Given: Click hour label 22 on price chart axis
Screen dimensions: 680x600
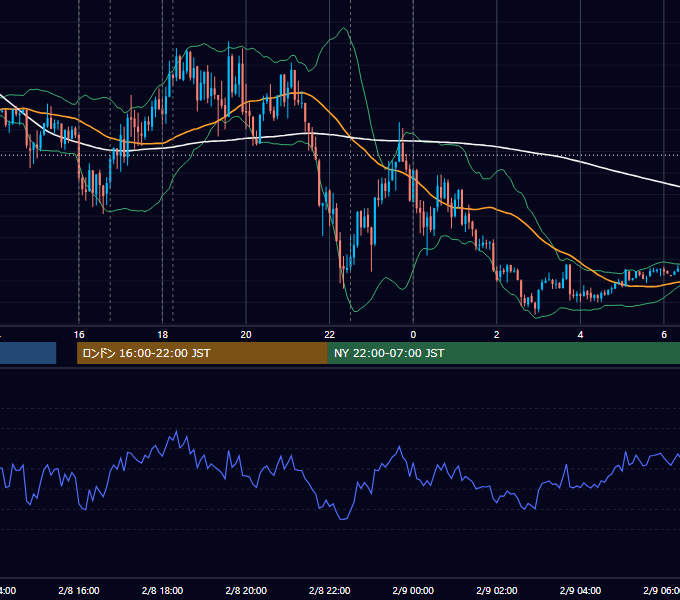Looking at the screenshot, I should pos(330,335).
